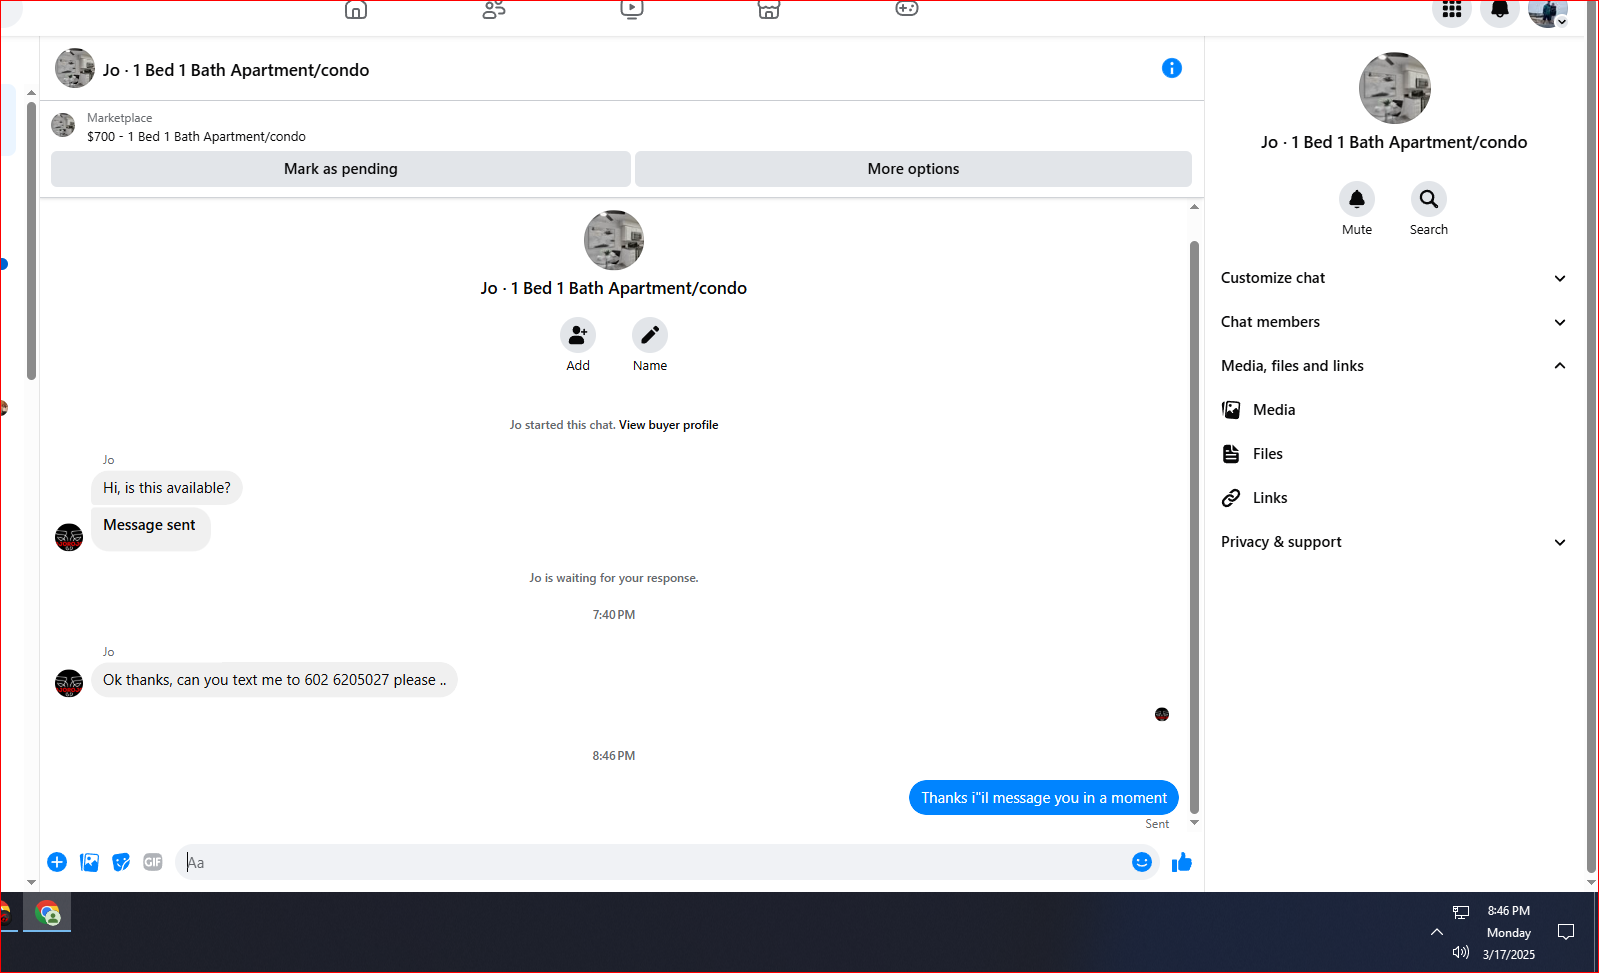Search in conversation using magnifier icon

coord(1429,199)
